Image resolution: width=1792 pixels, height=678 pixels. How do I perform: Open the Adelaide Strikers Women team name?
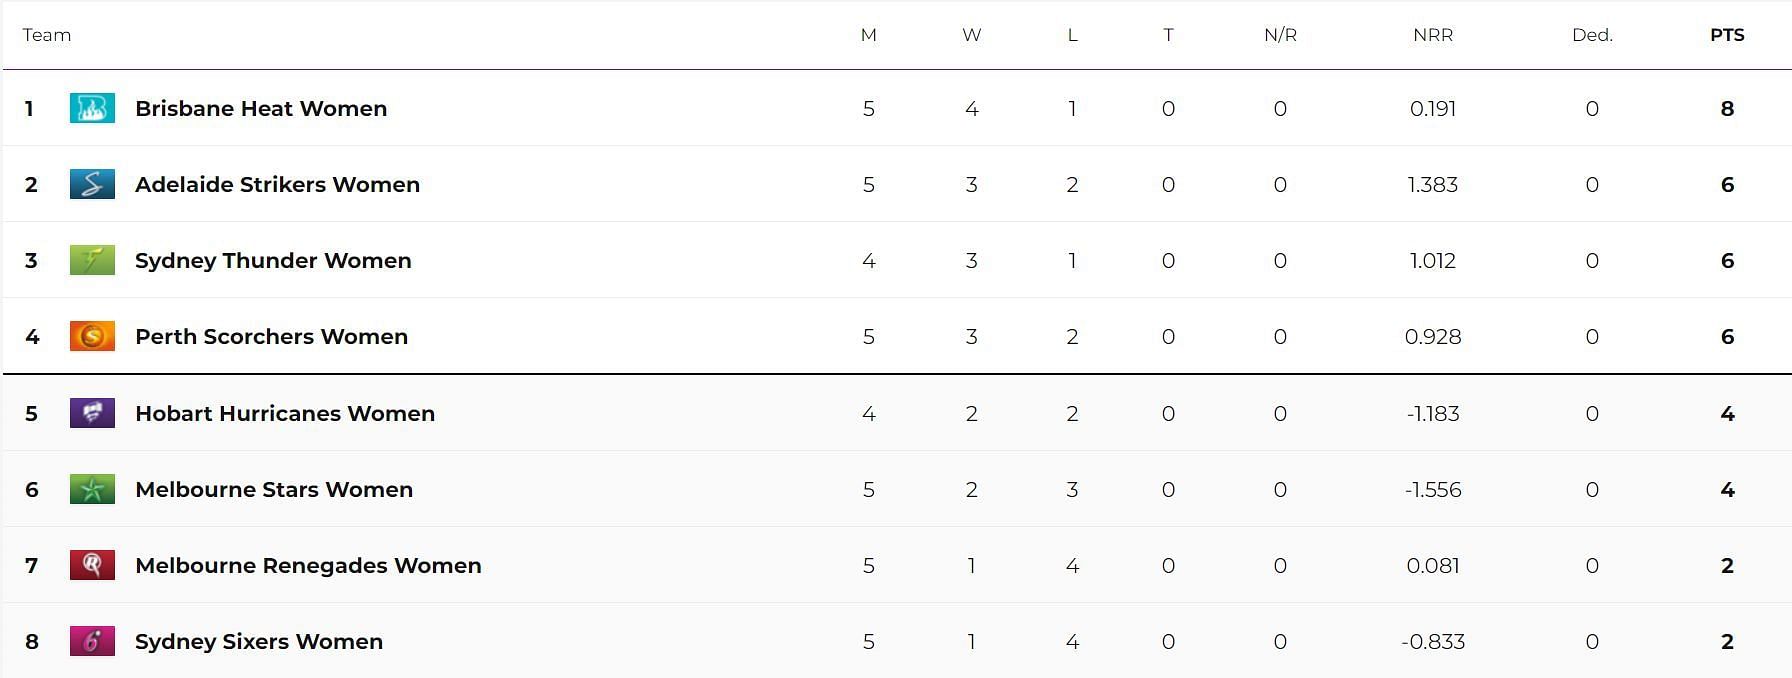coord(277,184)
